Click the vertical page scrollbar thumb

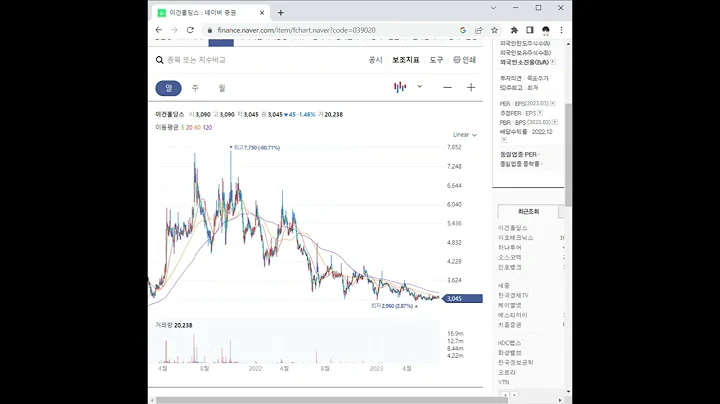point(568,155)
